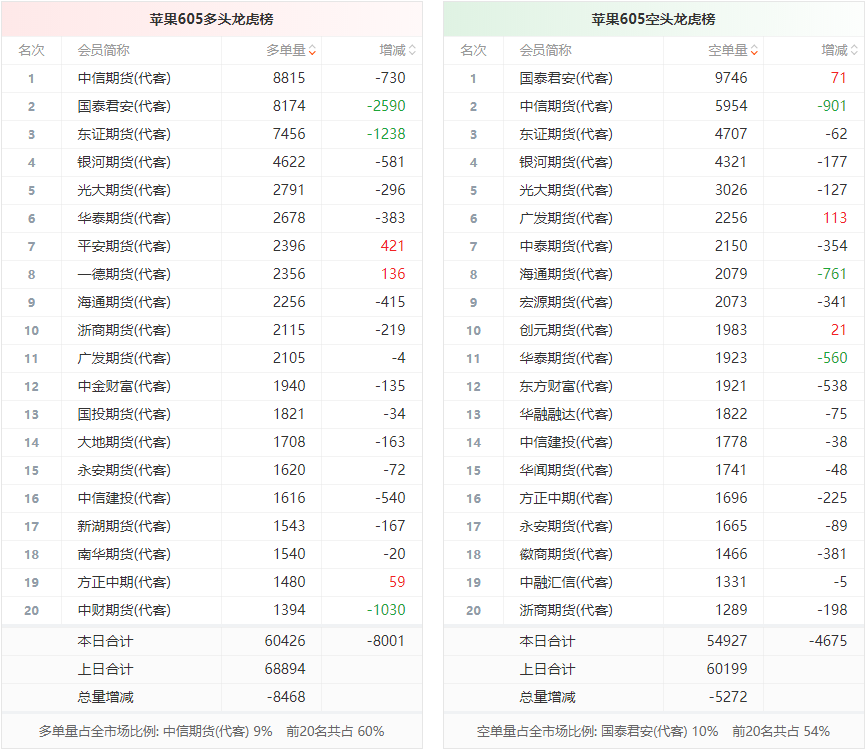Click the red change value 113
The image size is (868, 753).
pyautogui.click(x=835, y=218)
